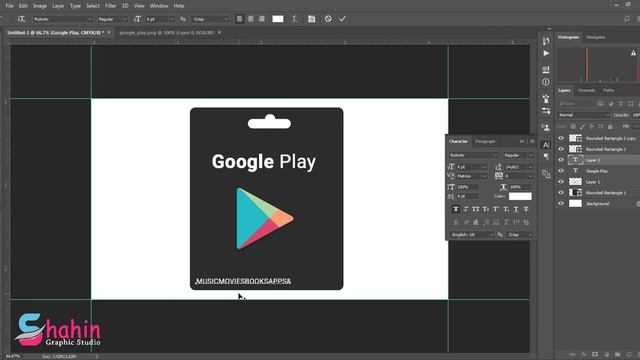The width and height of the screenshot is (640, 360).
Task: Toggle Strikethrough in Character panel
Action: (x=526, y=209)
